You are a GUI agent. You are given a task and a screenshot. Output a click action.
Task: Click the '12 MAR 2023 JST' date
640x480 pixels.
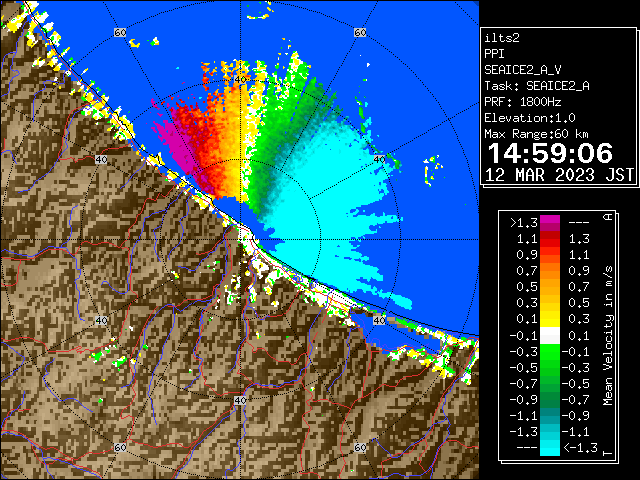559,175
